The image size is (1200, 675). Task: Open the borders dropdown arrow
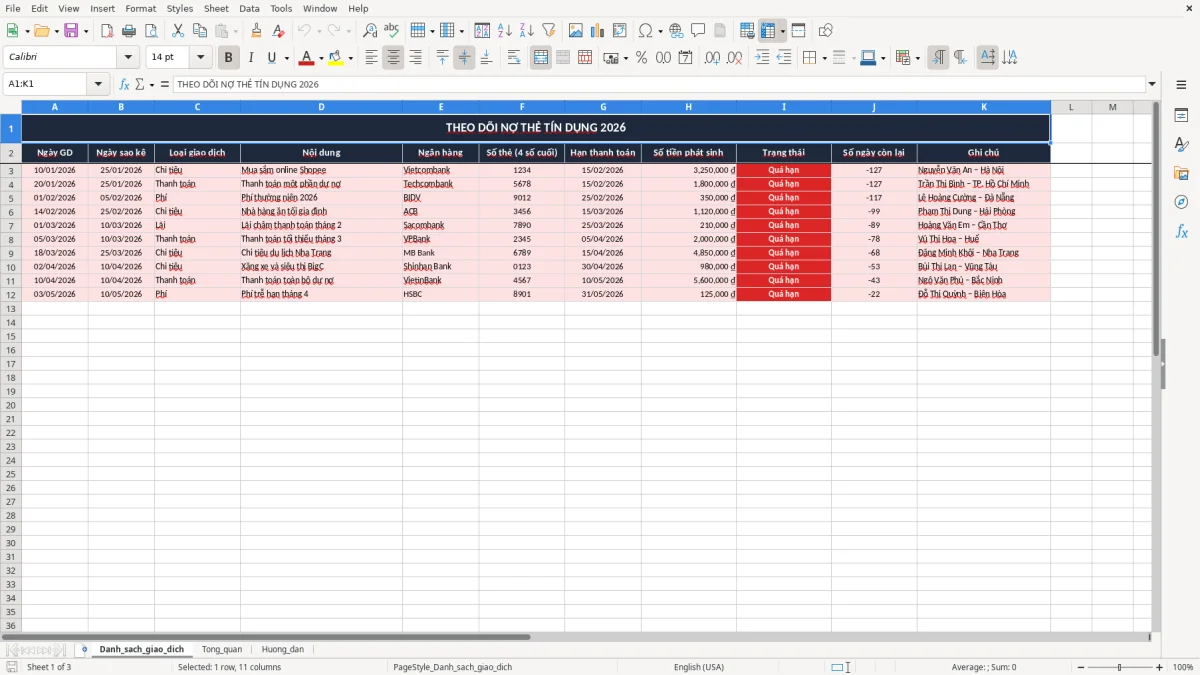point(824,58)
